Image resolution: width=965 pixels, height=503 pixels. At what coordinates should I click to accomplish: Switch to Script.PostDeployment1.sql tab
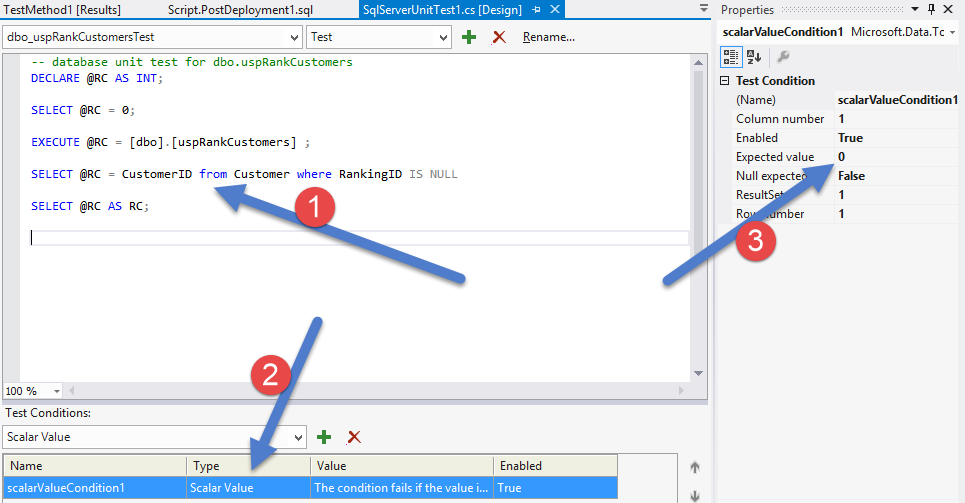pyautogui.click(x=241, y=10)
